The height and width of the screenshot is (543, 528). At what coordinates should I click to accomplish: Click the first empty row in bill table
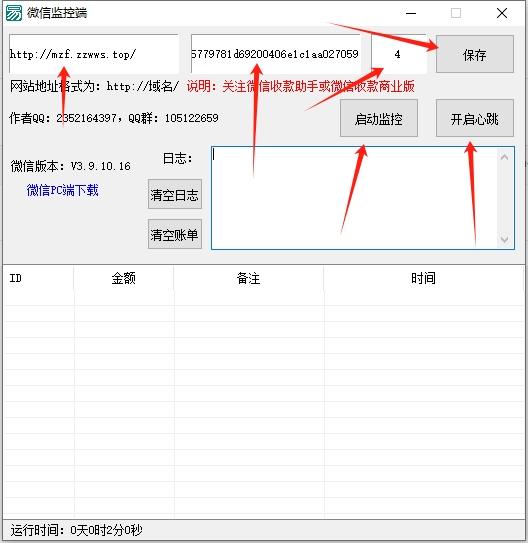(264, 298)
